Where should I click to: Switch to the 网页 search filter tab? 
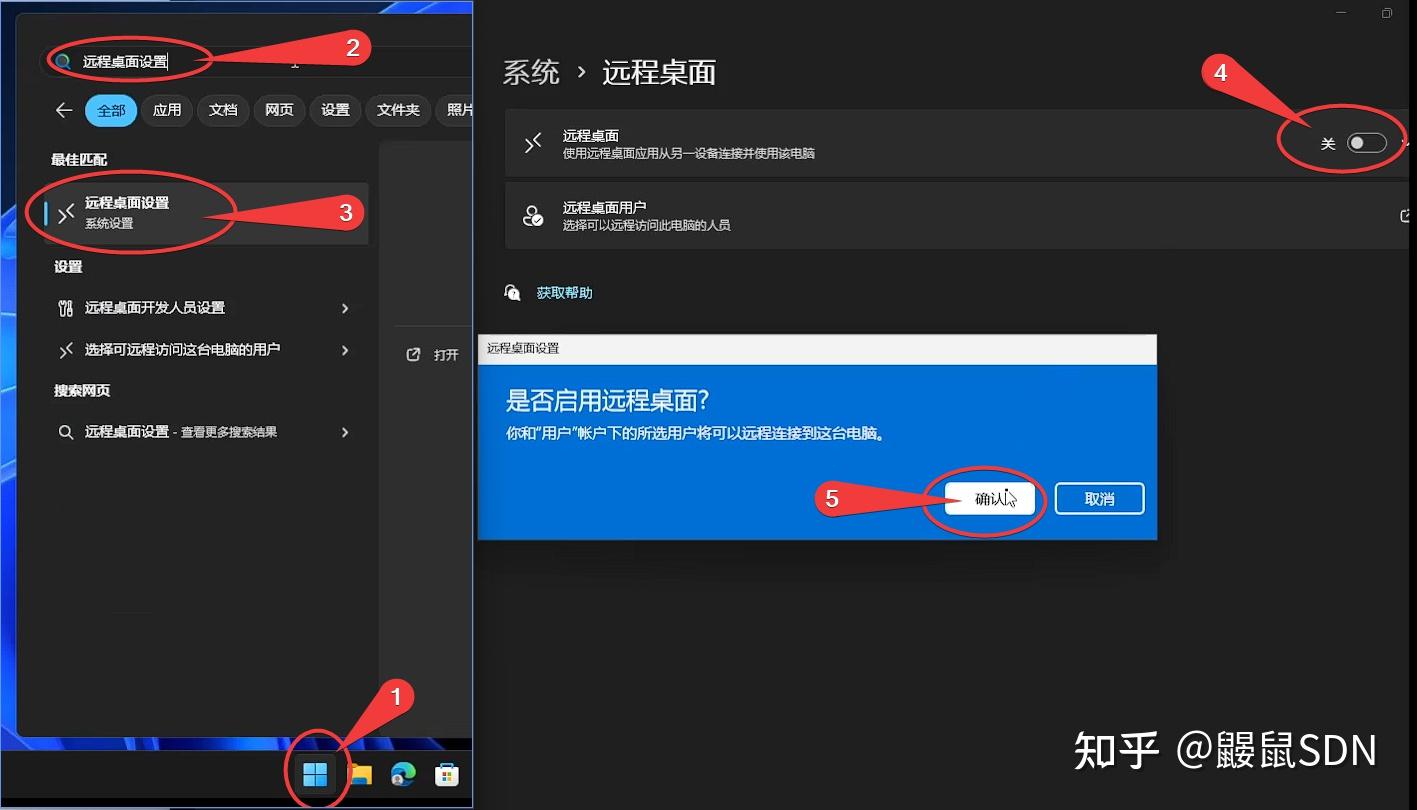pos(279,110)
